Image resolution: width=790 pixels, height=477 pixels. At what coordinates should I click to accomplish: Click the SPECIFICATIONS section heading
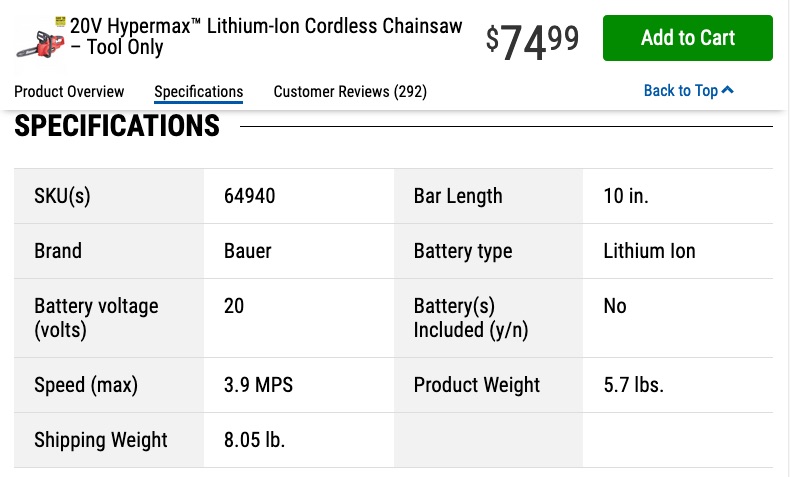click(x=117, y=126)
